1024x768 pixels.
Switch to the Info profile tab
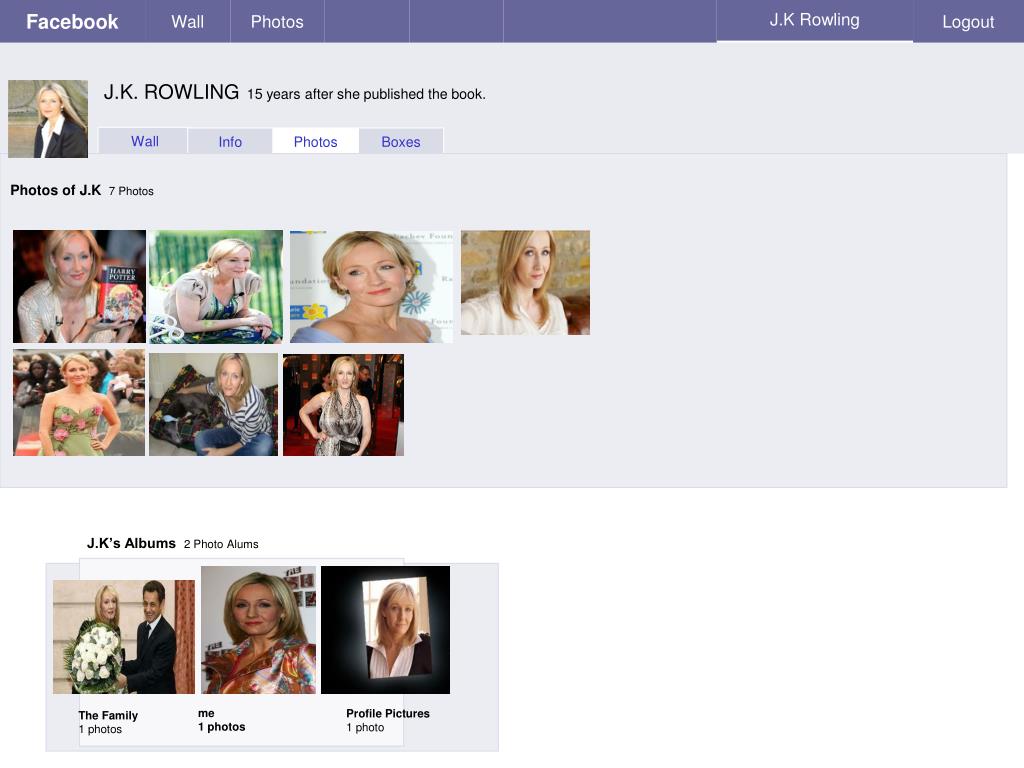pos(230,142)
